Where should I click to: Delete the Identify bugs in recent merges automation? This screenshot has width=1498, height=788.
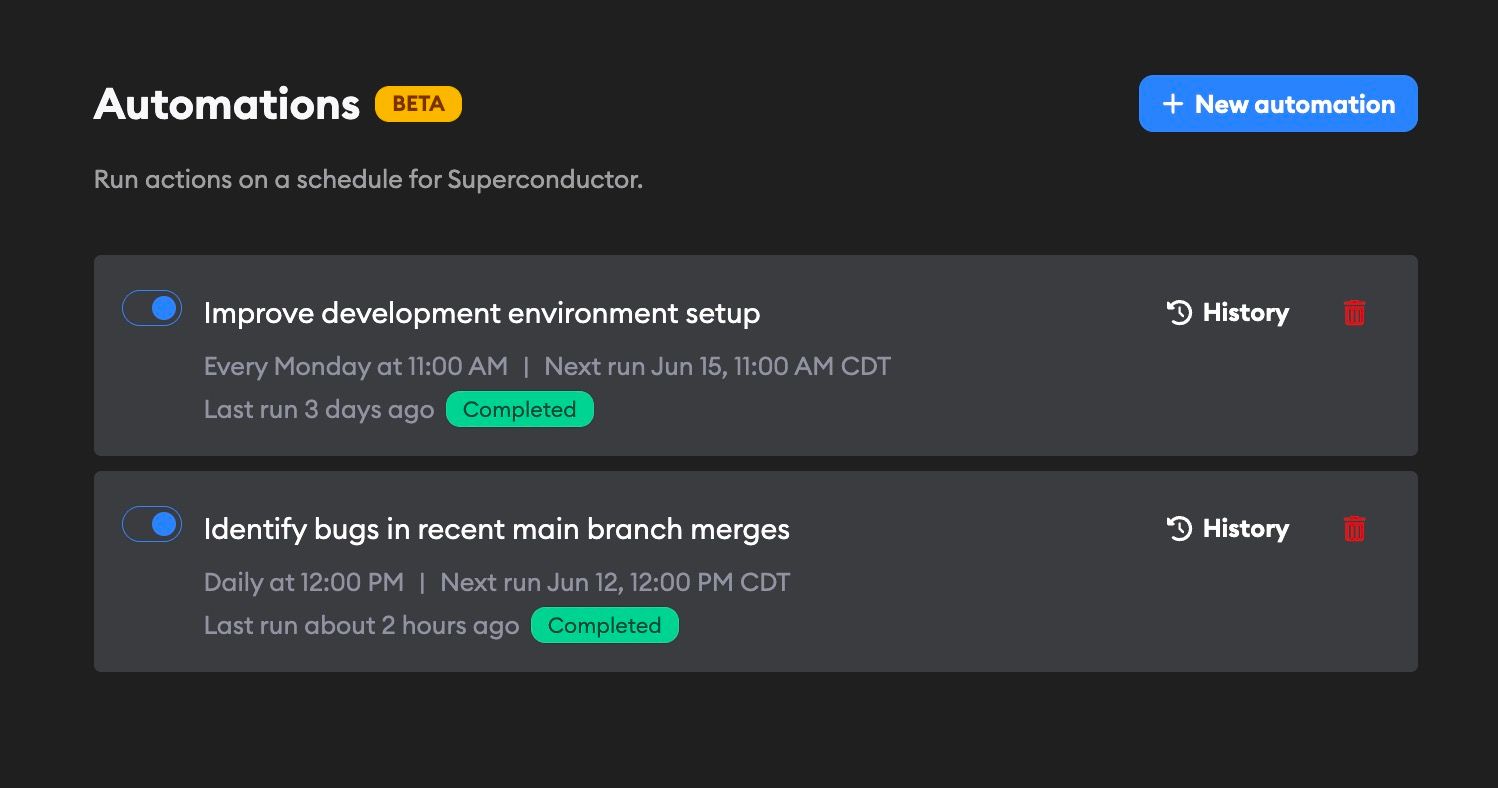pyautogui.click(x=1354, y=529)
